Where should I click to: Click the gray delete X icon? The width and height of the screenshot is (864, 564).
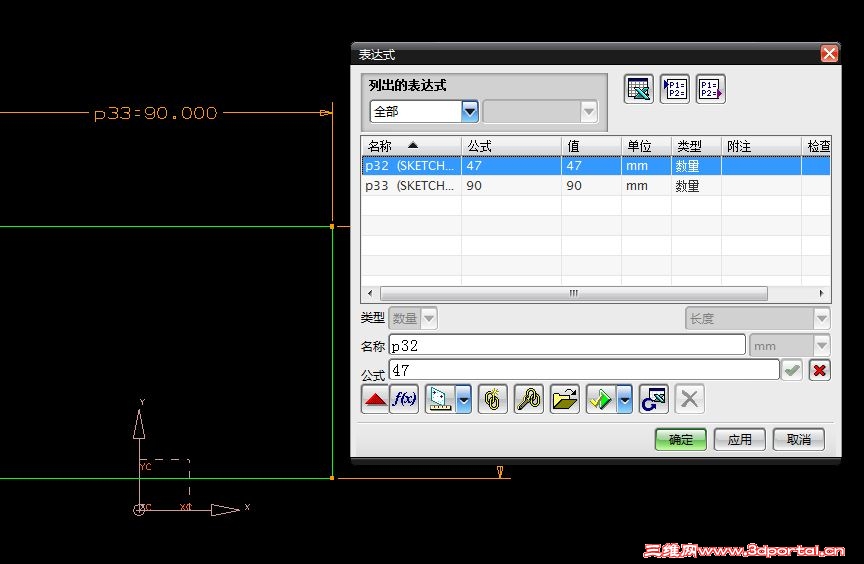(x=689, y=399)
